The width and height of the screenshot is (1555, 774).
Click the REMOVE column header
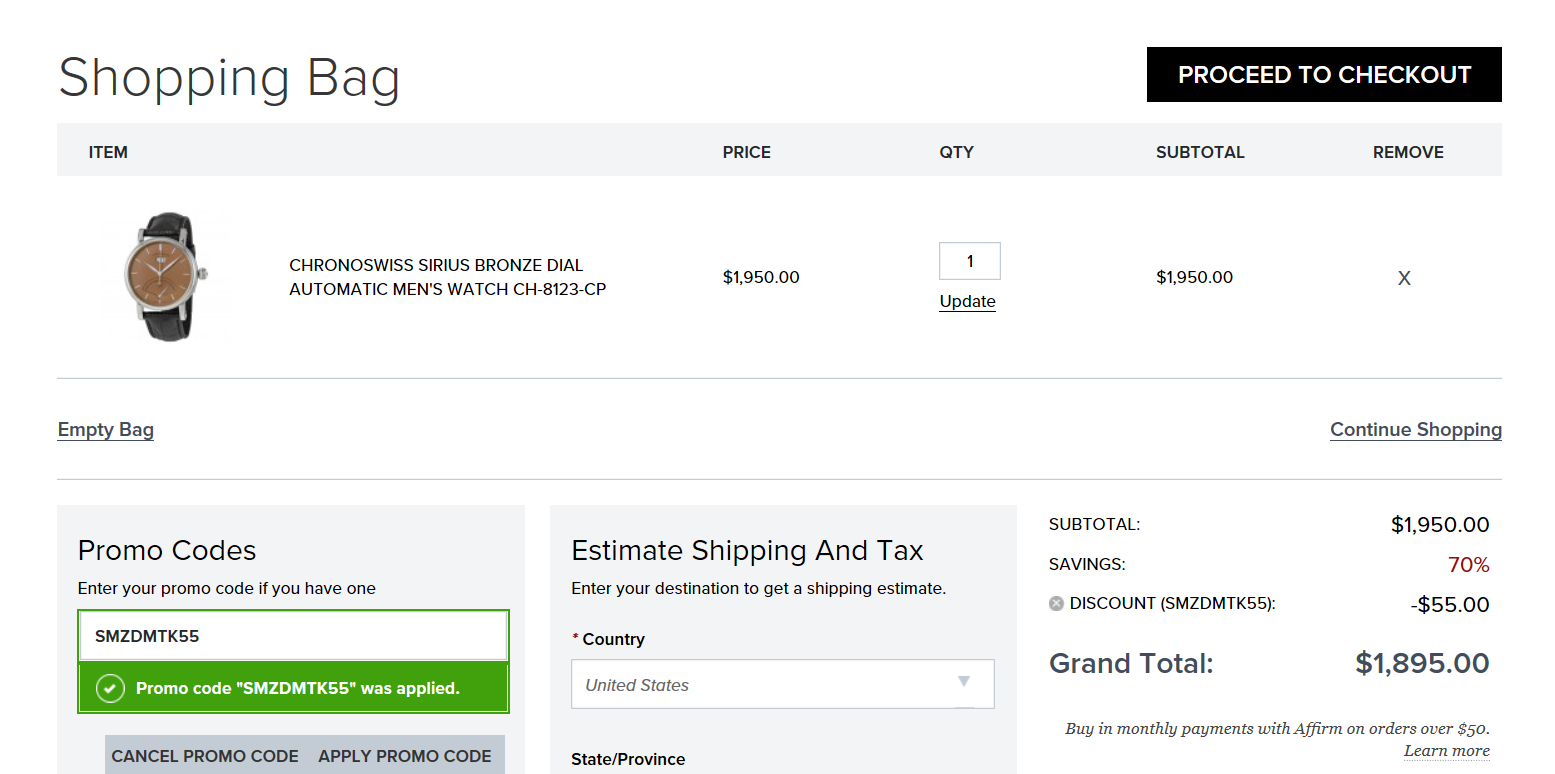tap(1408, 152)
